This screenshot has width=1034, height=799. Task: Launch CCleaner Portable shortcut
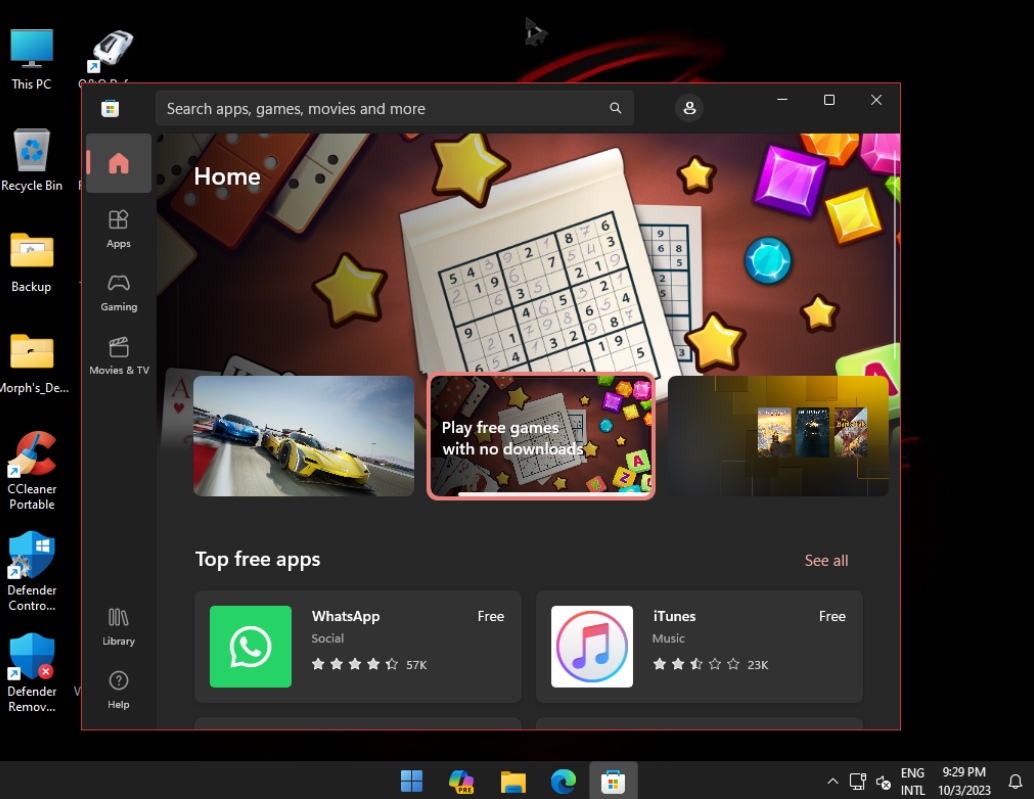32,471
